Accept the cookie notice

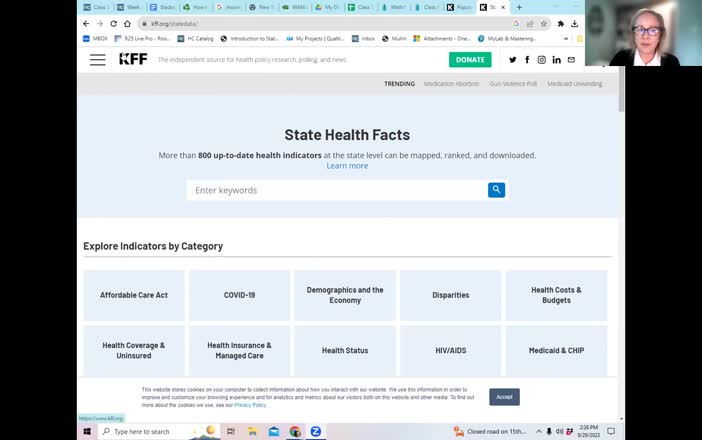(x=504, y=397)
